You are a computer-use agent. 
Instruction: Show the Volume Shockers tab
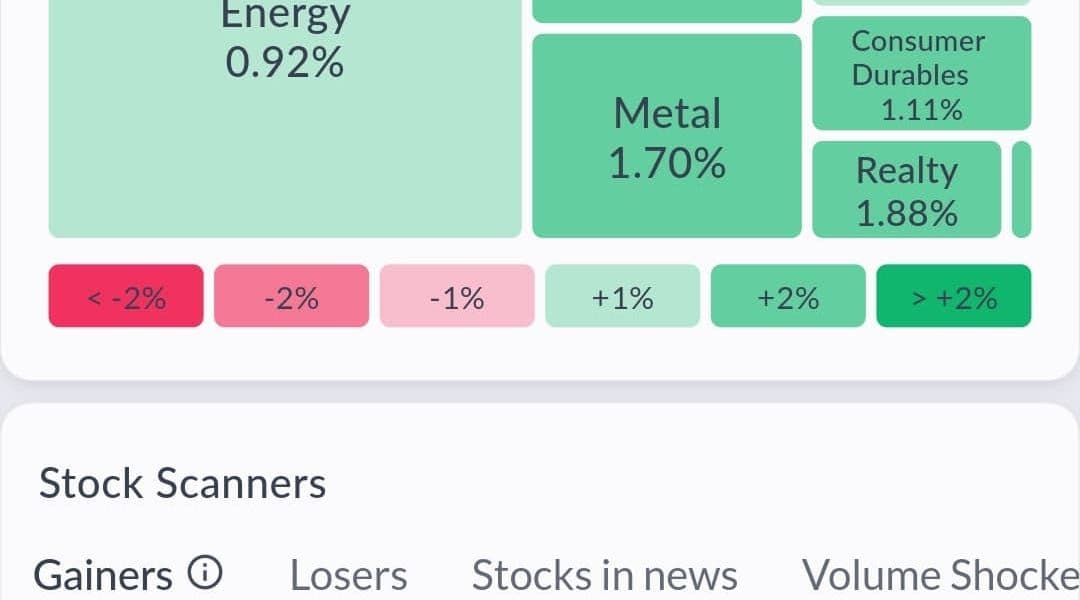click(x=940, y=576)
